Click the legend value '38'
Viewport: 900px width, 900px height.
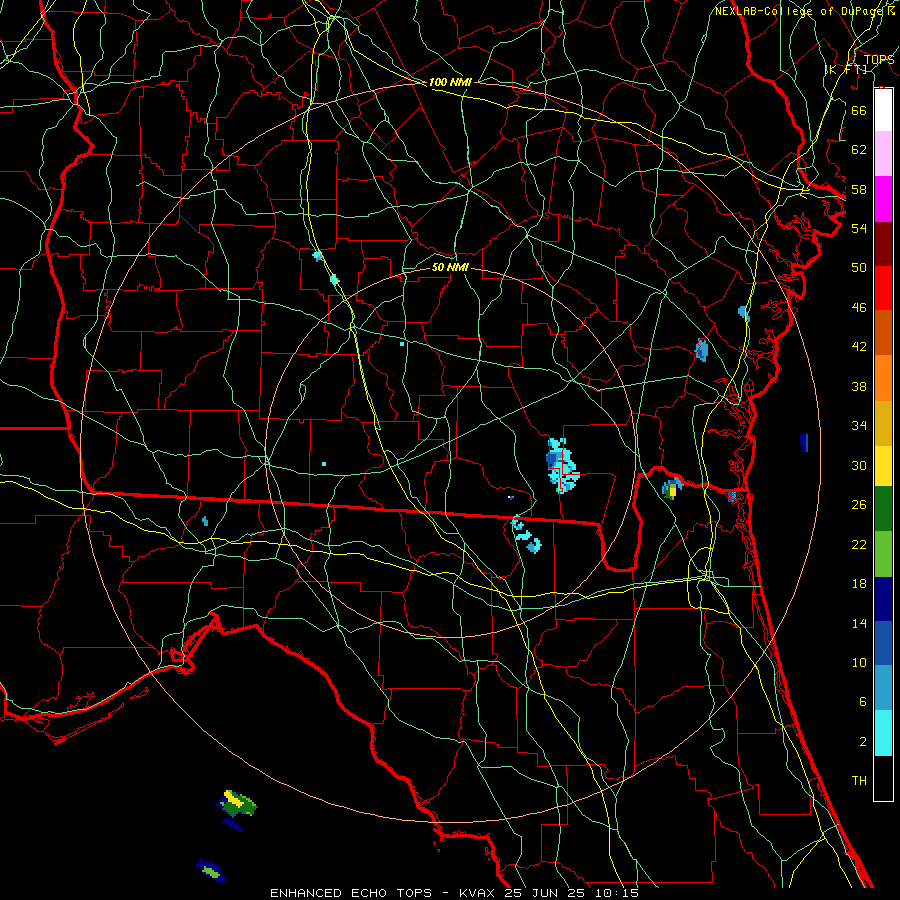(x=859, y=386)
